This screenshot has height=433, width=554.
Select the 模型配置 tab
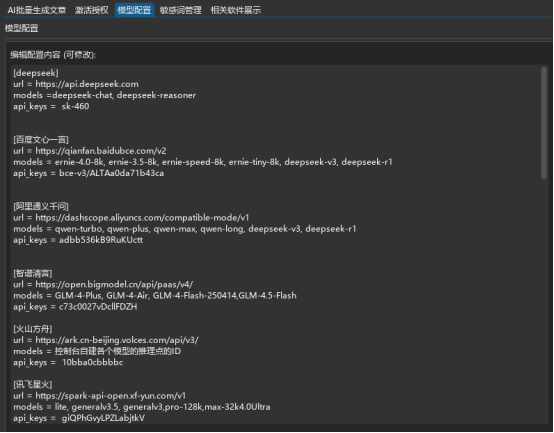point(134,10)
